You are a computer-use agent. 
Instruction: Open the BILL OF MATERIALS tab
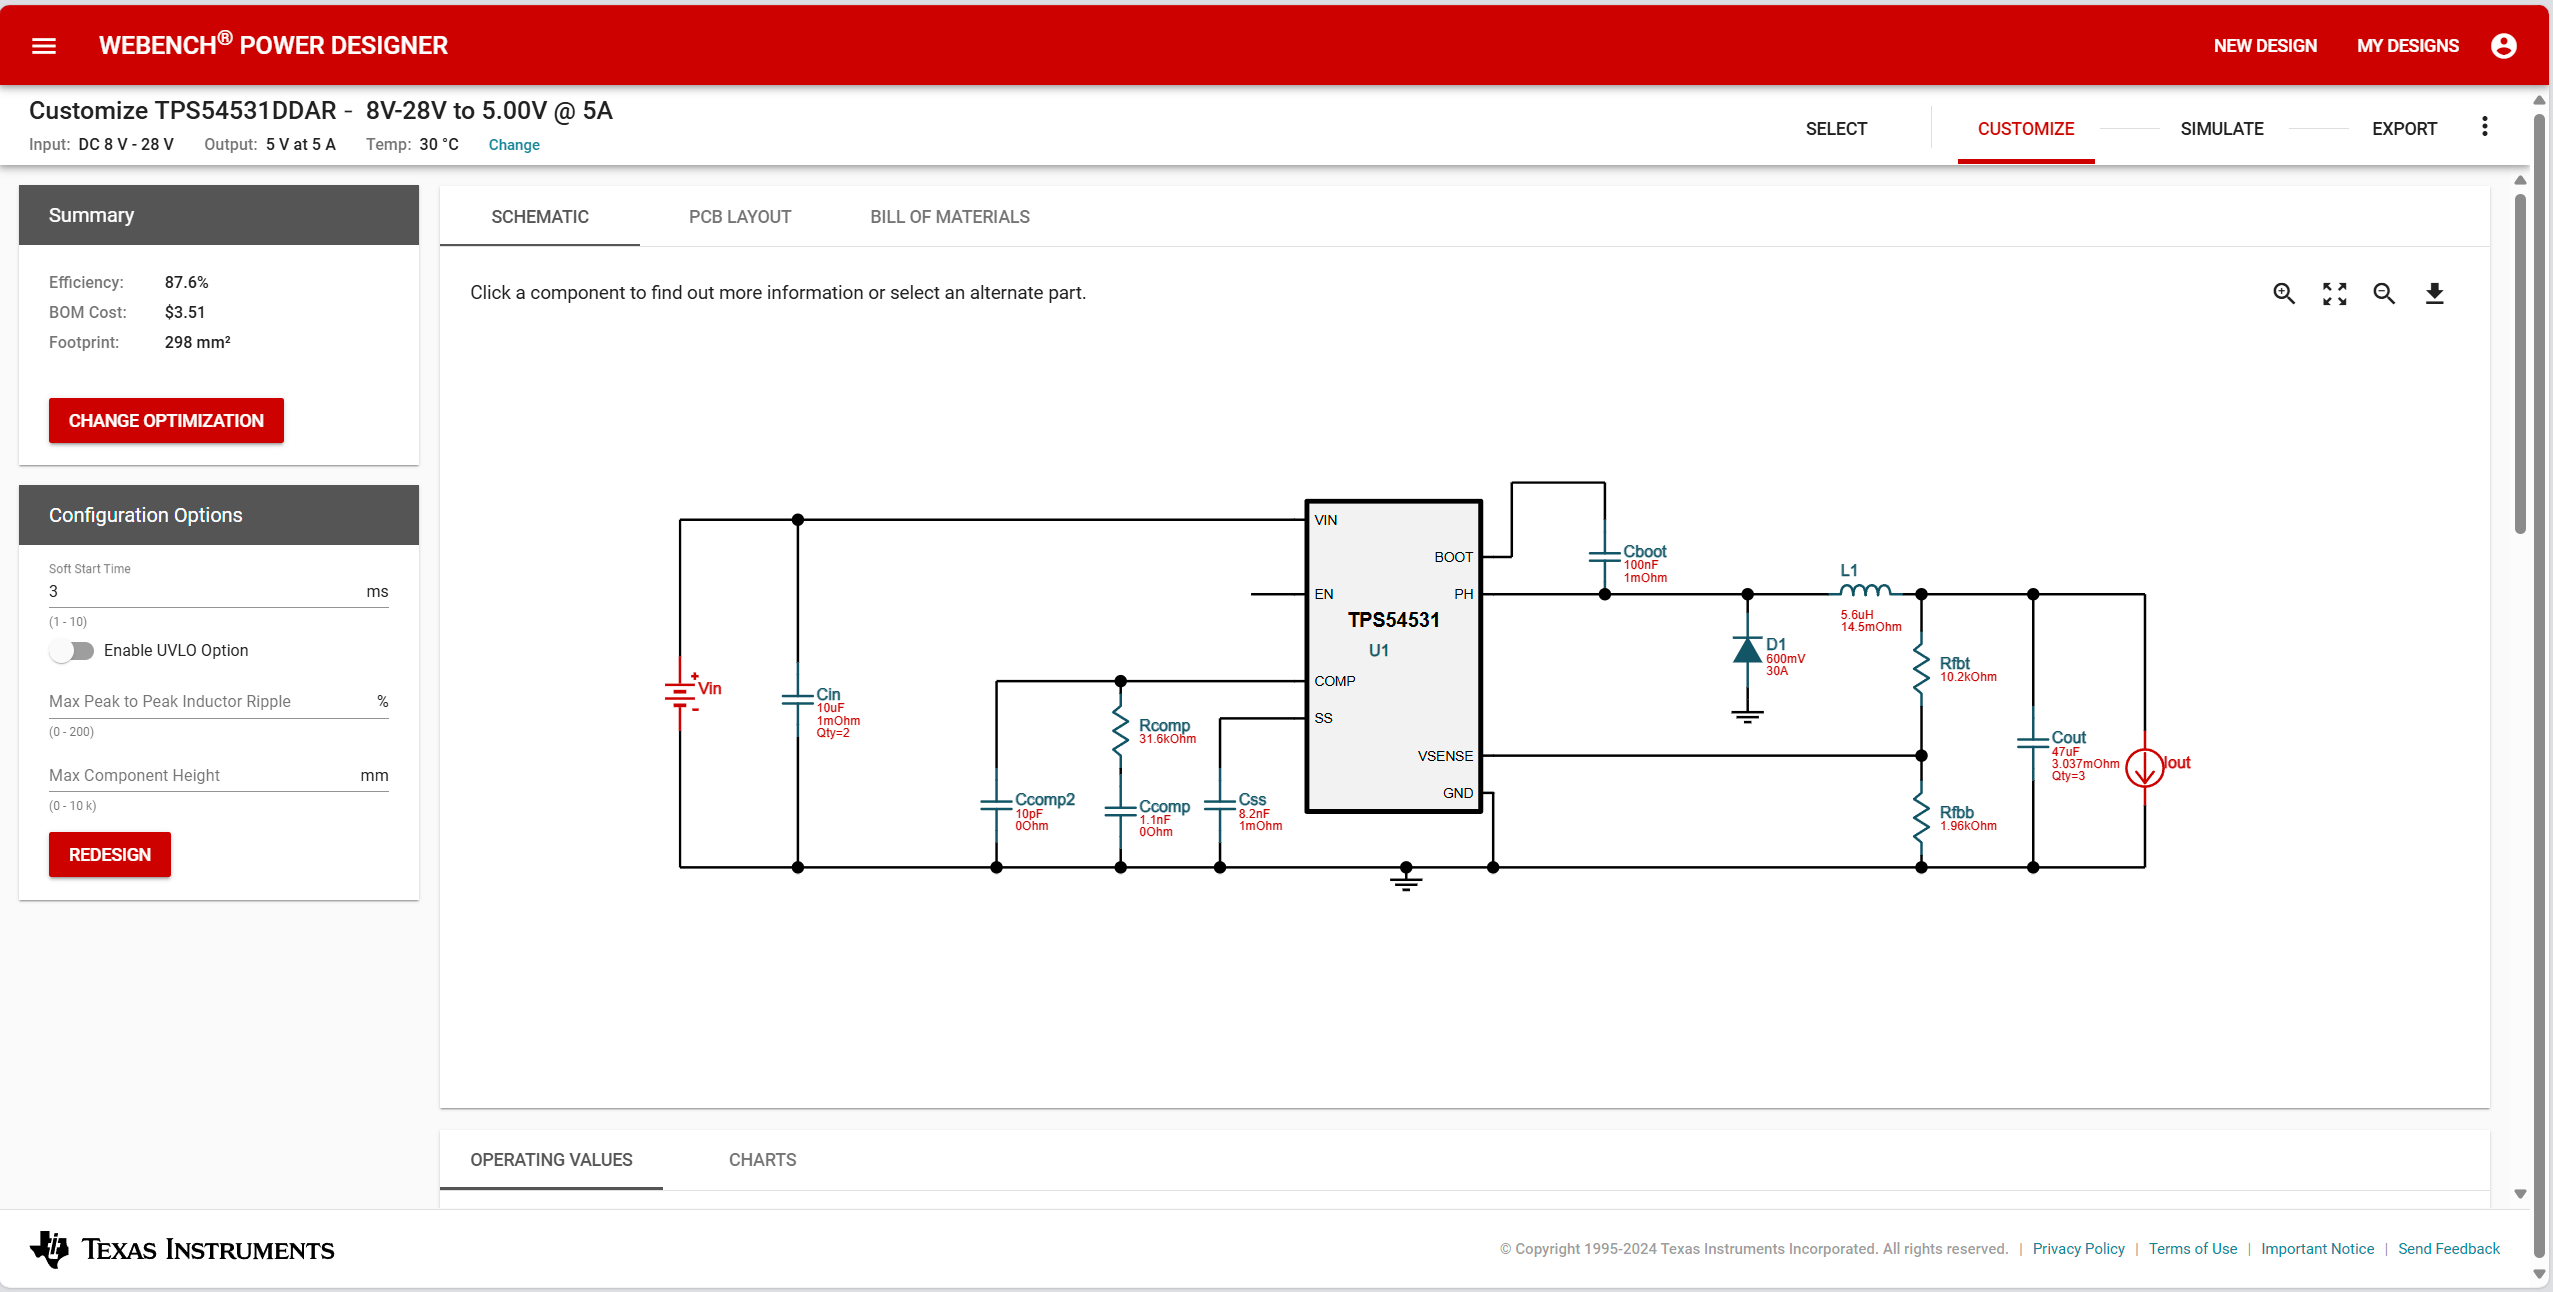pos(950,217)
